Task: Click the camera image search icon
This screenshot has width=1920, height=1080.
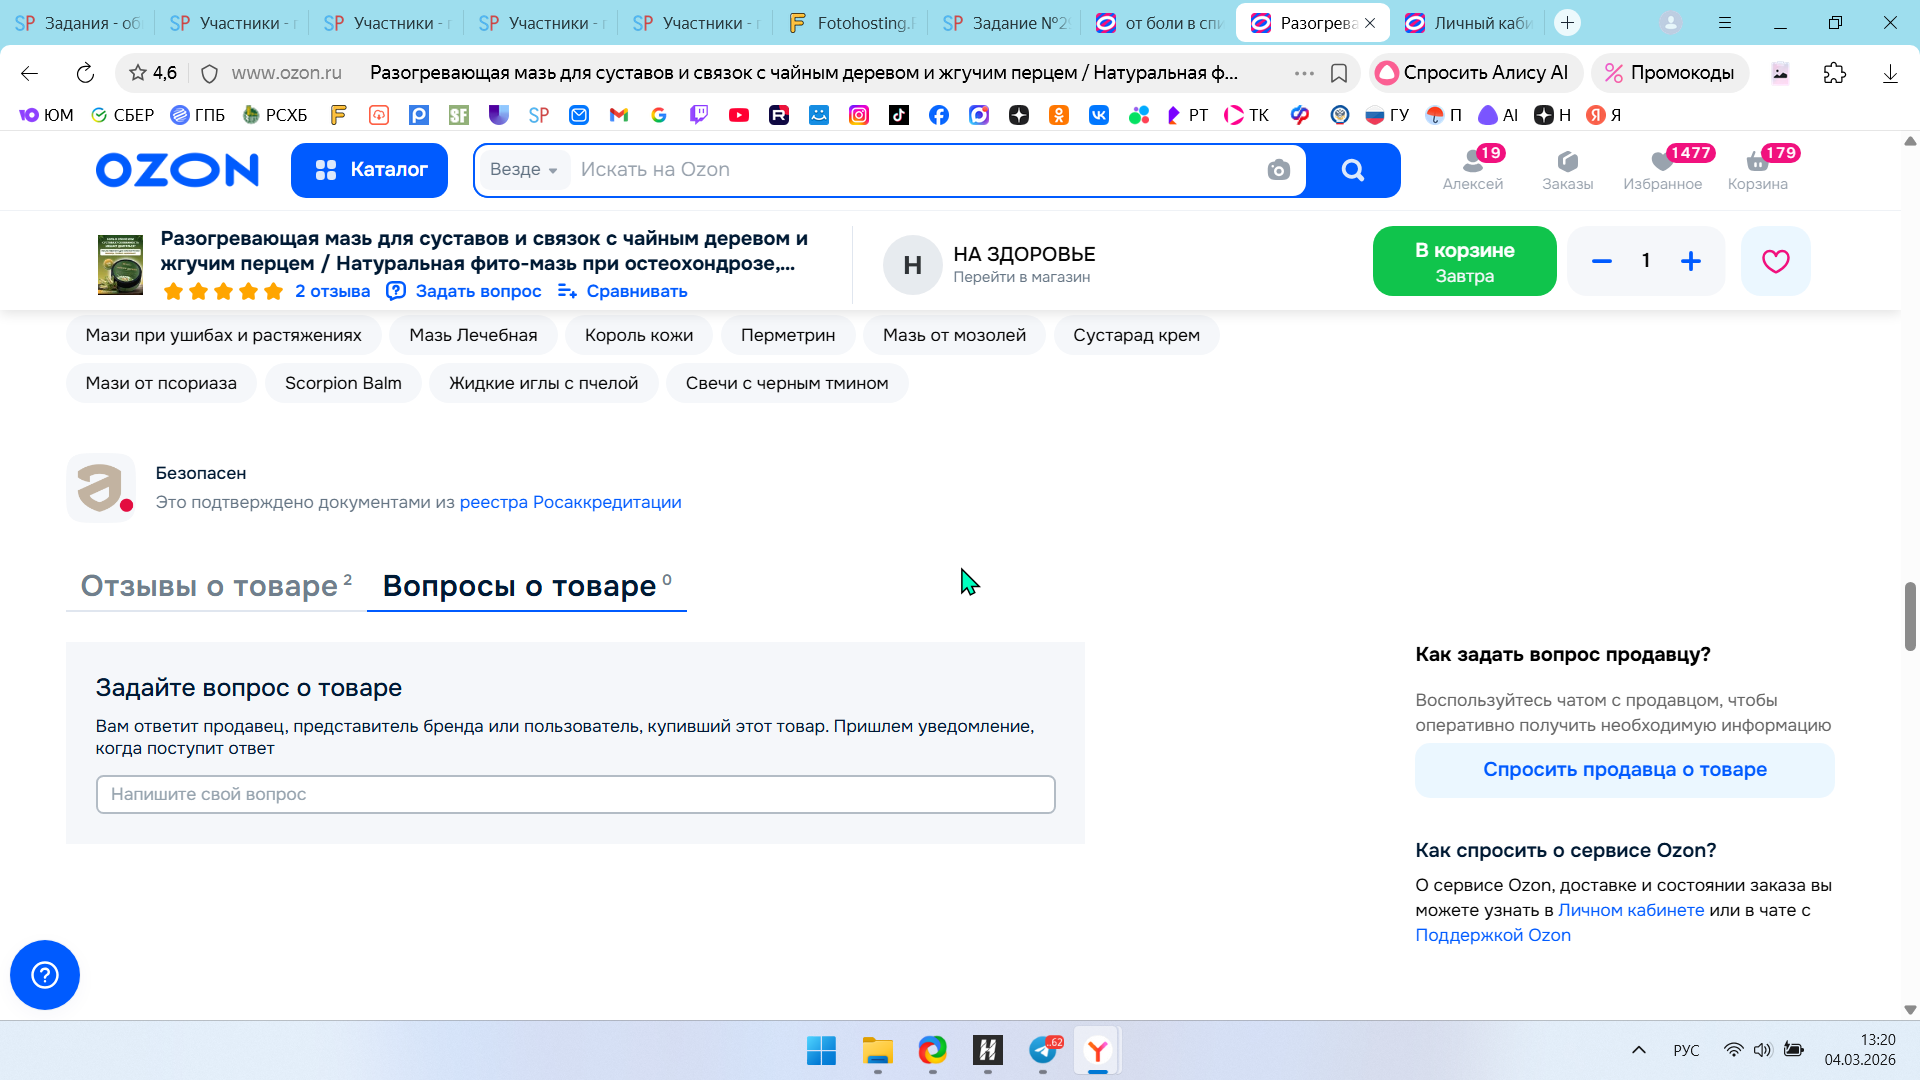Action: 1278,170
